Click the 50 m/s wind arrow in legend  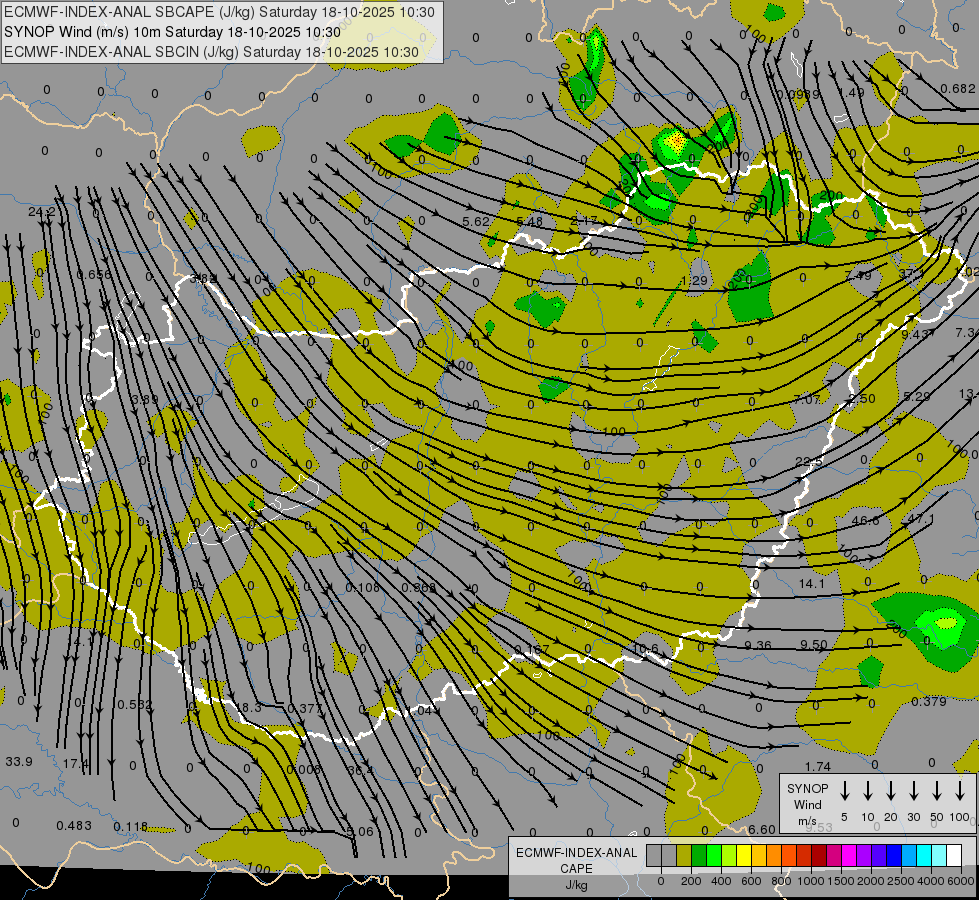point(937,791)
